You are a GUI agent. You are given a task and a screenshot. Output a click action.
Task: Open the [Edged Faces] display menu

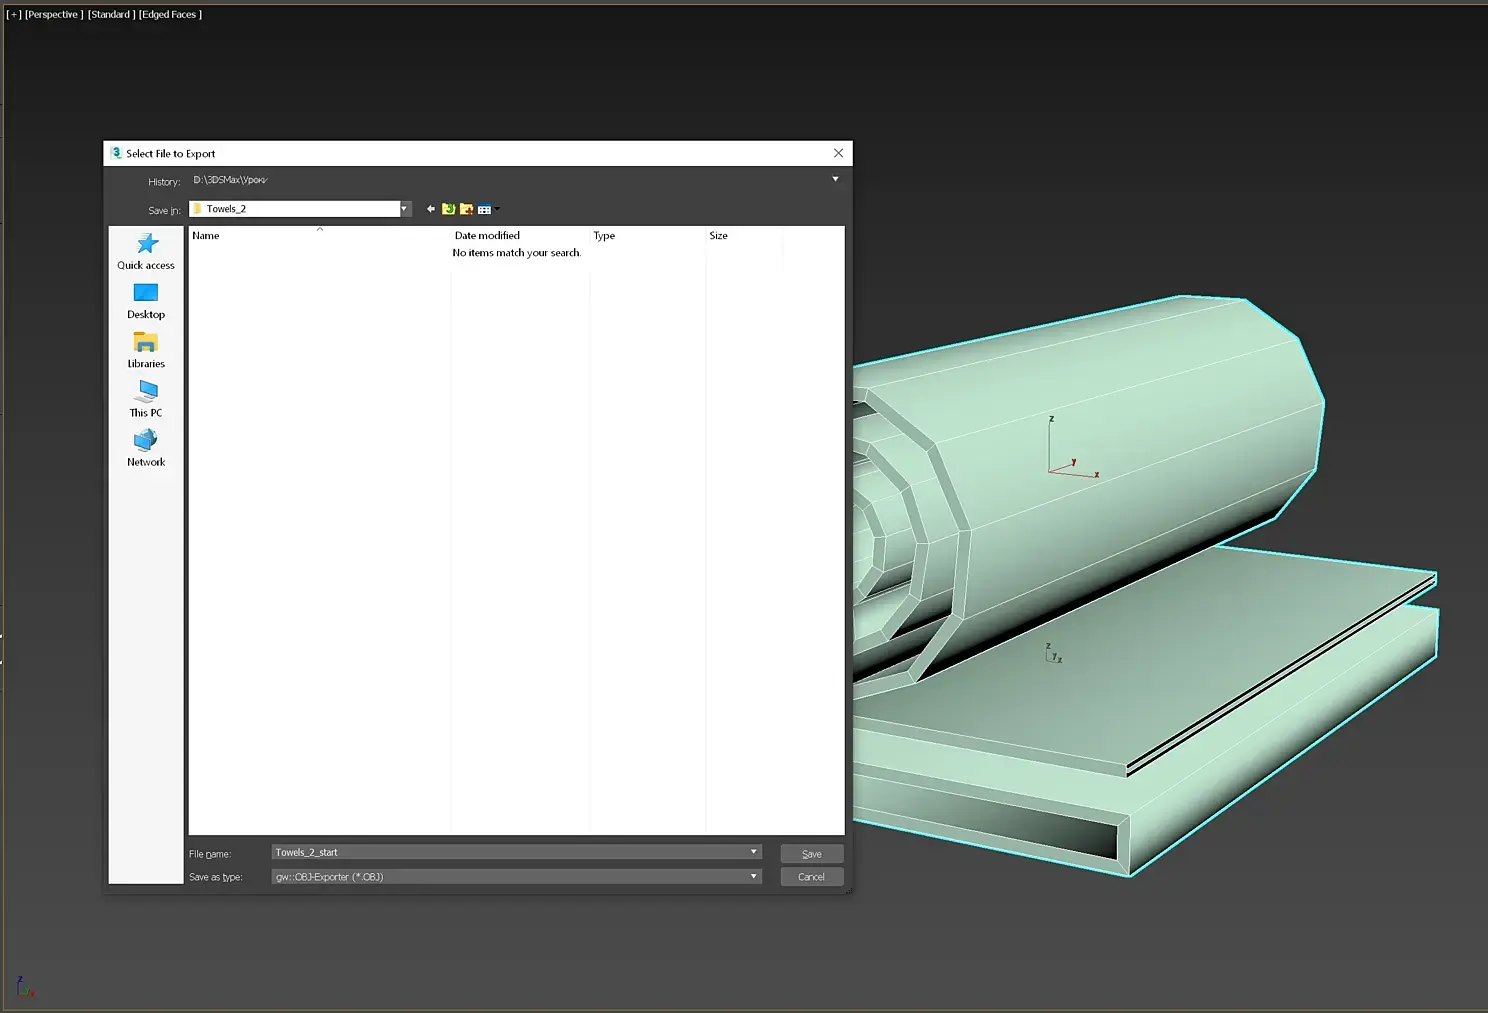click(x=170, y=14)
